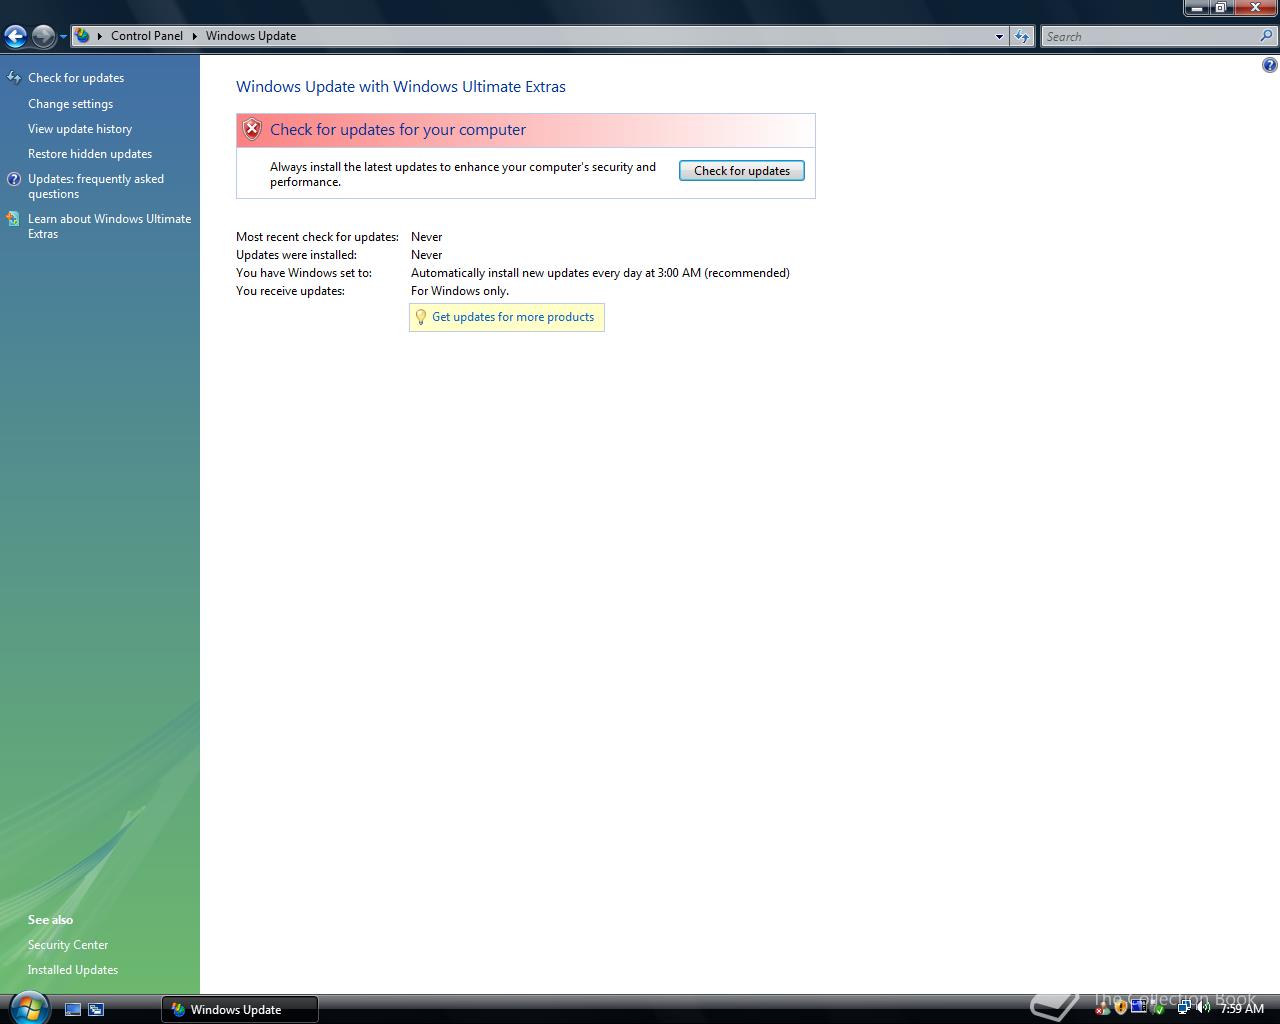
Task: Select the Windows Update taskbar button
Action: pyautogui.click(x=240, y=1010)
